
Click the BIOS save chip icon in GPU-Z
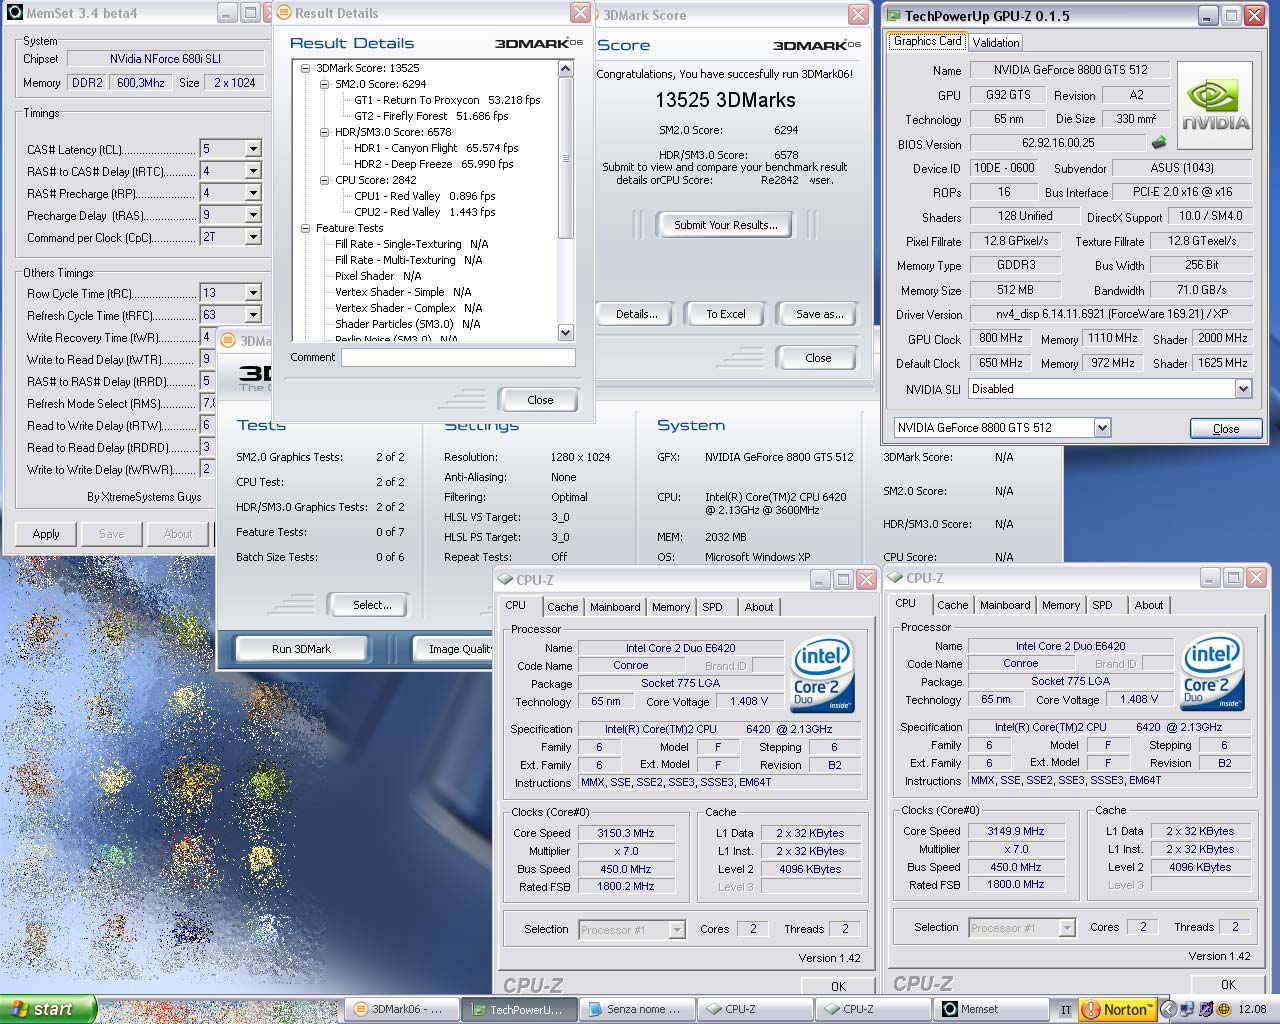click(x=1159, y=143)
